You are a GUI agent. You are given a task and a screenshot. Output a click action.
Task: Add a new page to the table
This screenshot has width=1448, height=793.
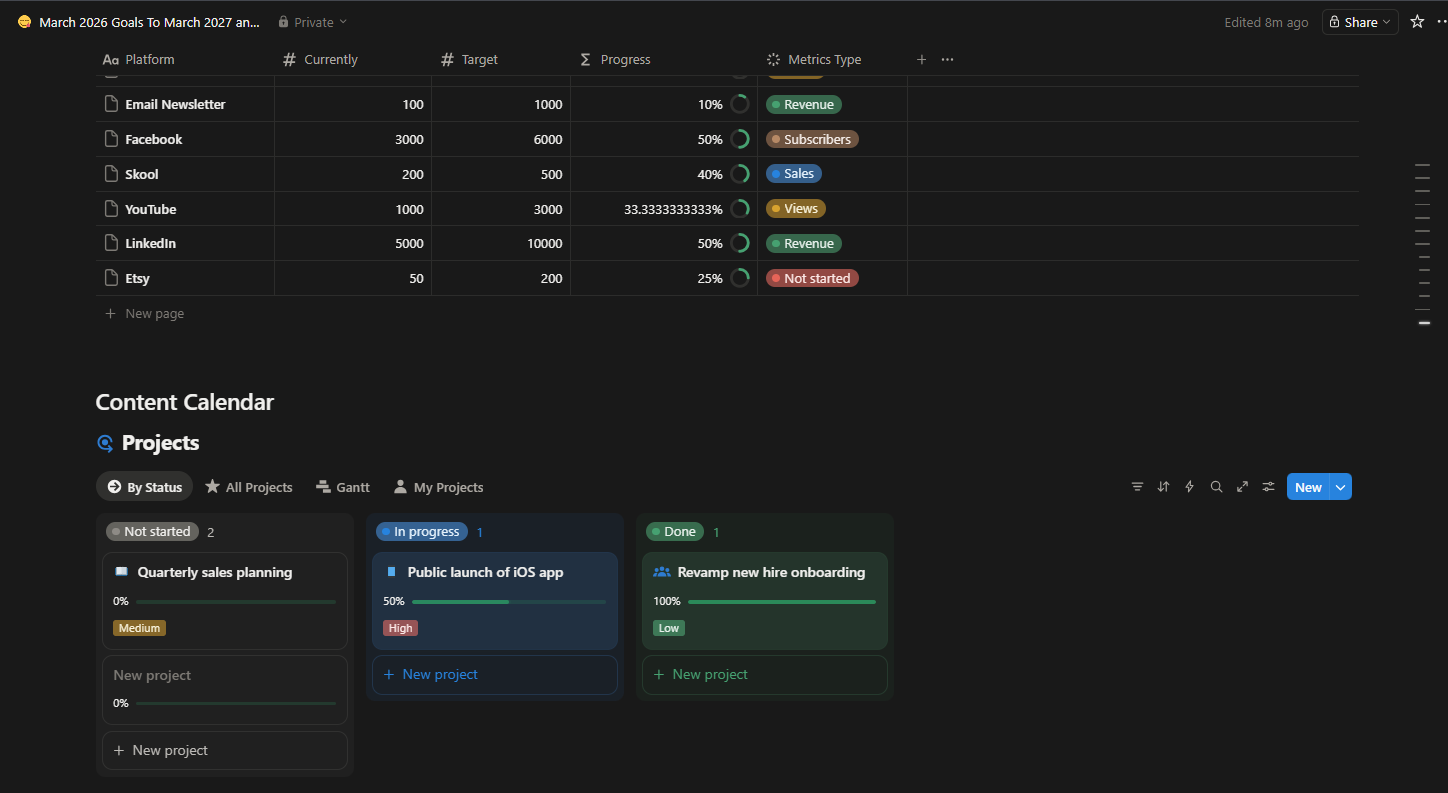144,314
